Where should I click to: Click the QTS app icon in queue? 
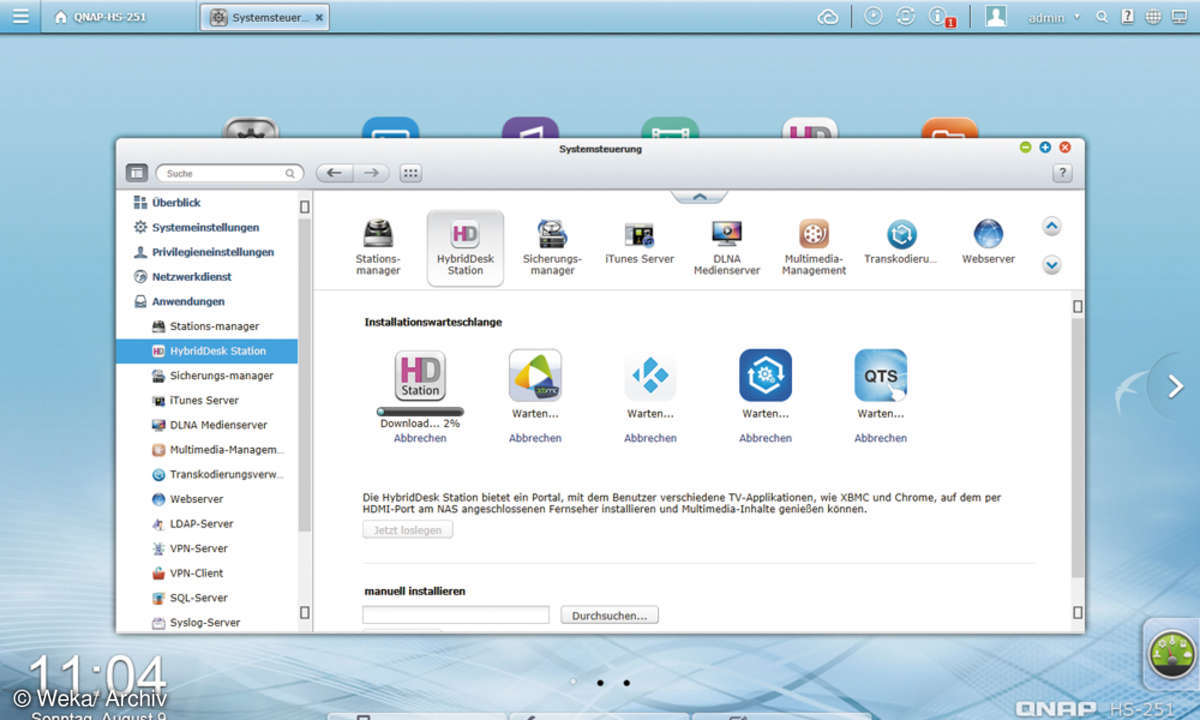pyautogui.click(x=881, y=375)
